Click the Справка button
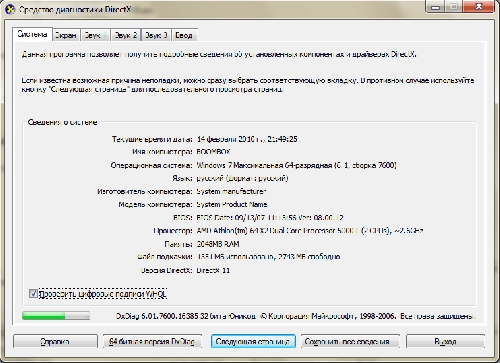The image size is (500, 363). (55, 341)
